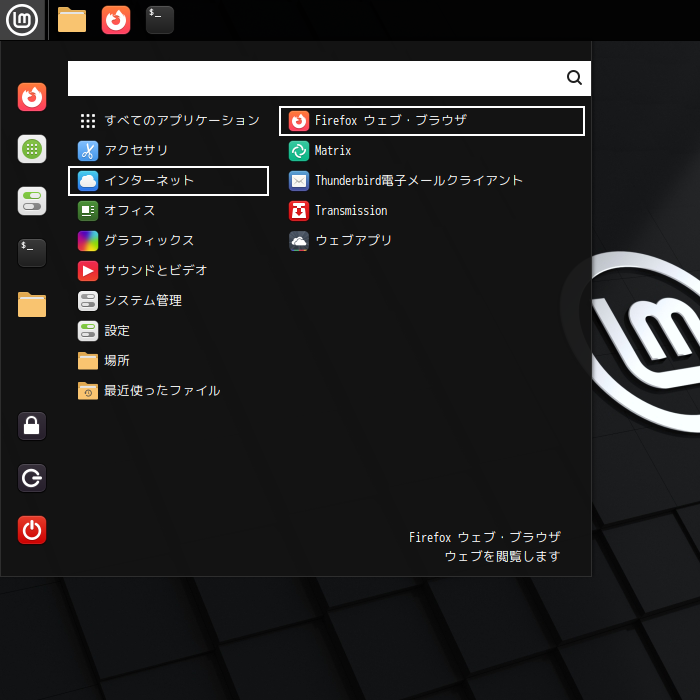Select the システム管理 category

[168, 301]
